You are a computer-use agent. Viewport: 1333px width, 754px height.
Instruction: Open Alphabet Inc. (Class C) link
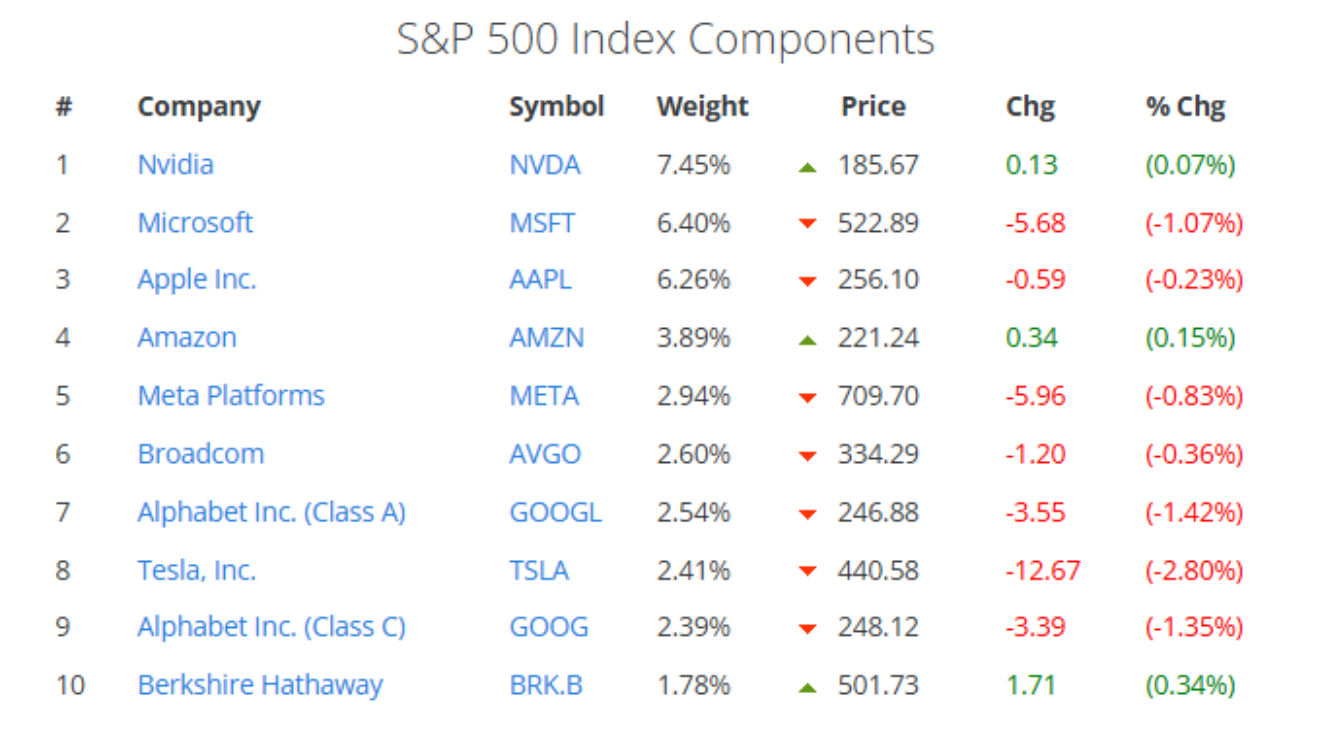click(x=272, y=628)
